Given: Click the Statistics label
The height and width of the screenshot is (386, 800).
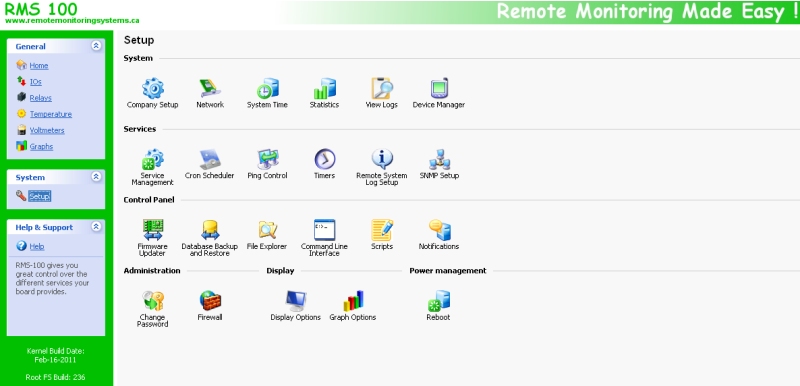Looking at the screenshot, I should tap(324, 105).
